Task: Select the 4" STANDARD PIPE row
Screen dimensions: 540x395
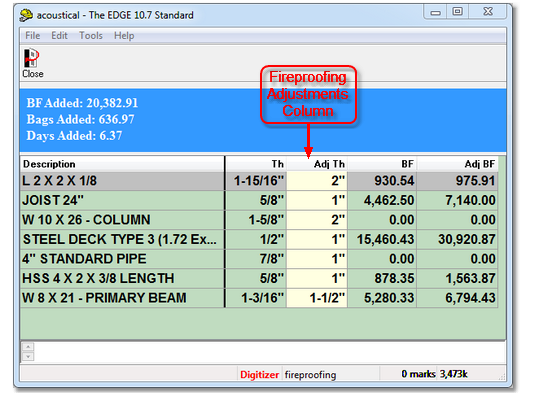Action: (x=259, y=259)
